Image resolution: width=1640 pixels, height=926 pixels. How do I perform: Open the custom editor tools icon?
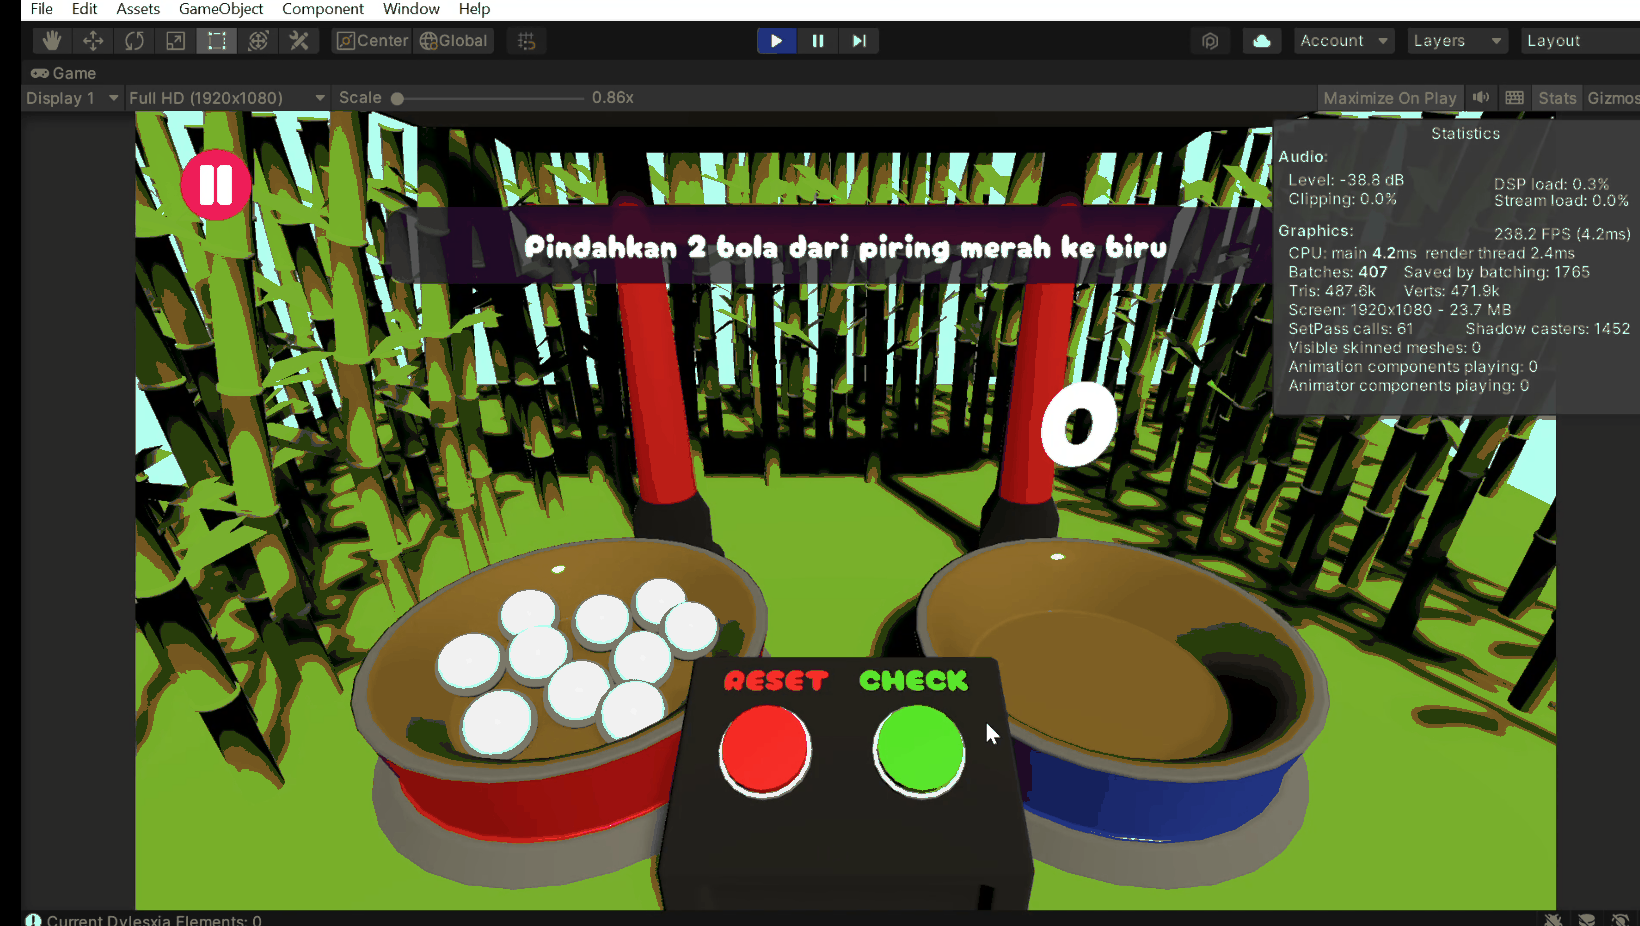pyautogui.click(x=299, y=41)
